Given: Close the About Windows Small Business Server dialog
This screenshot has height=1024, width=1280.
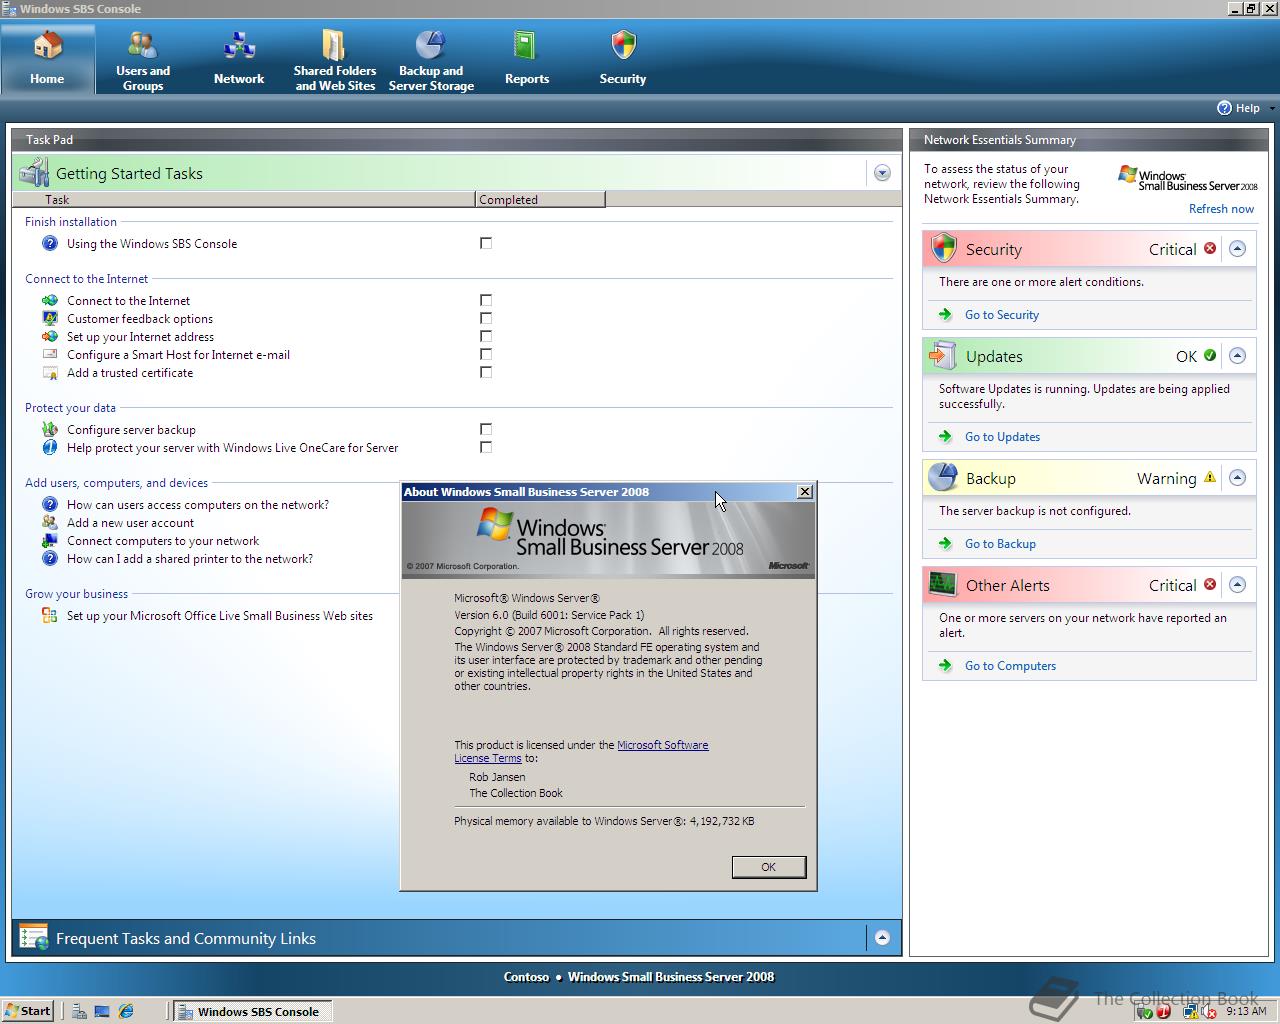Looking at the screenshot, I should click(804, 491).
